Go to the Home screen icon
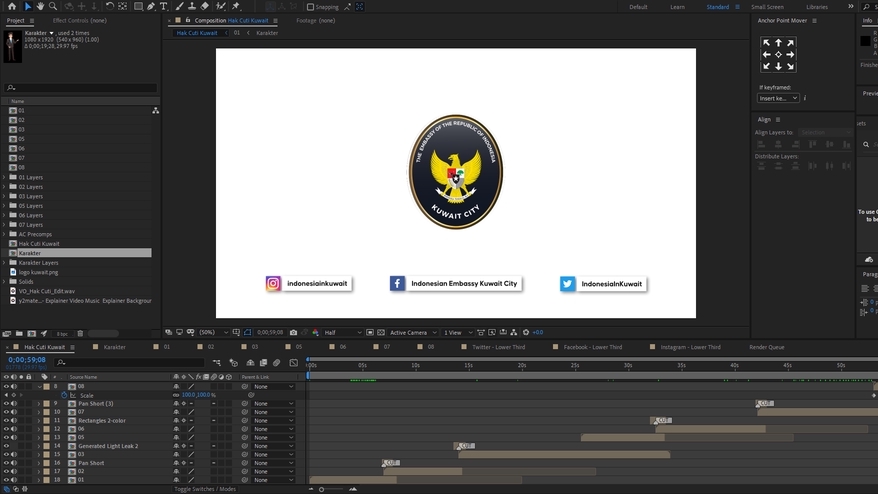Screen dimensions: 878x494 pyautogui.click(x=12, y=7)
